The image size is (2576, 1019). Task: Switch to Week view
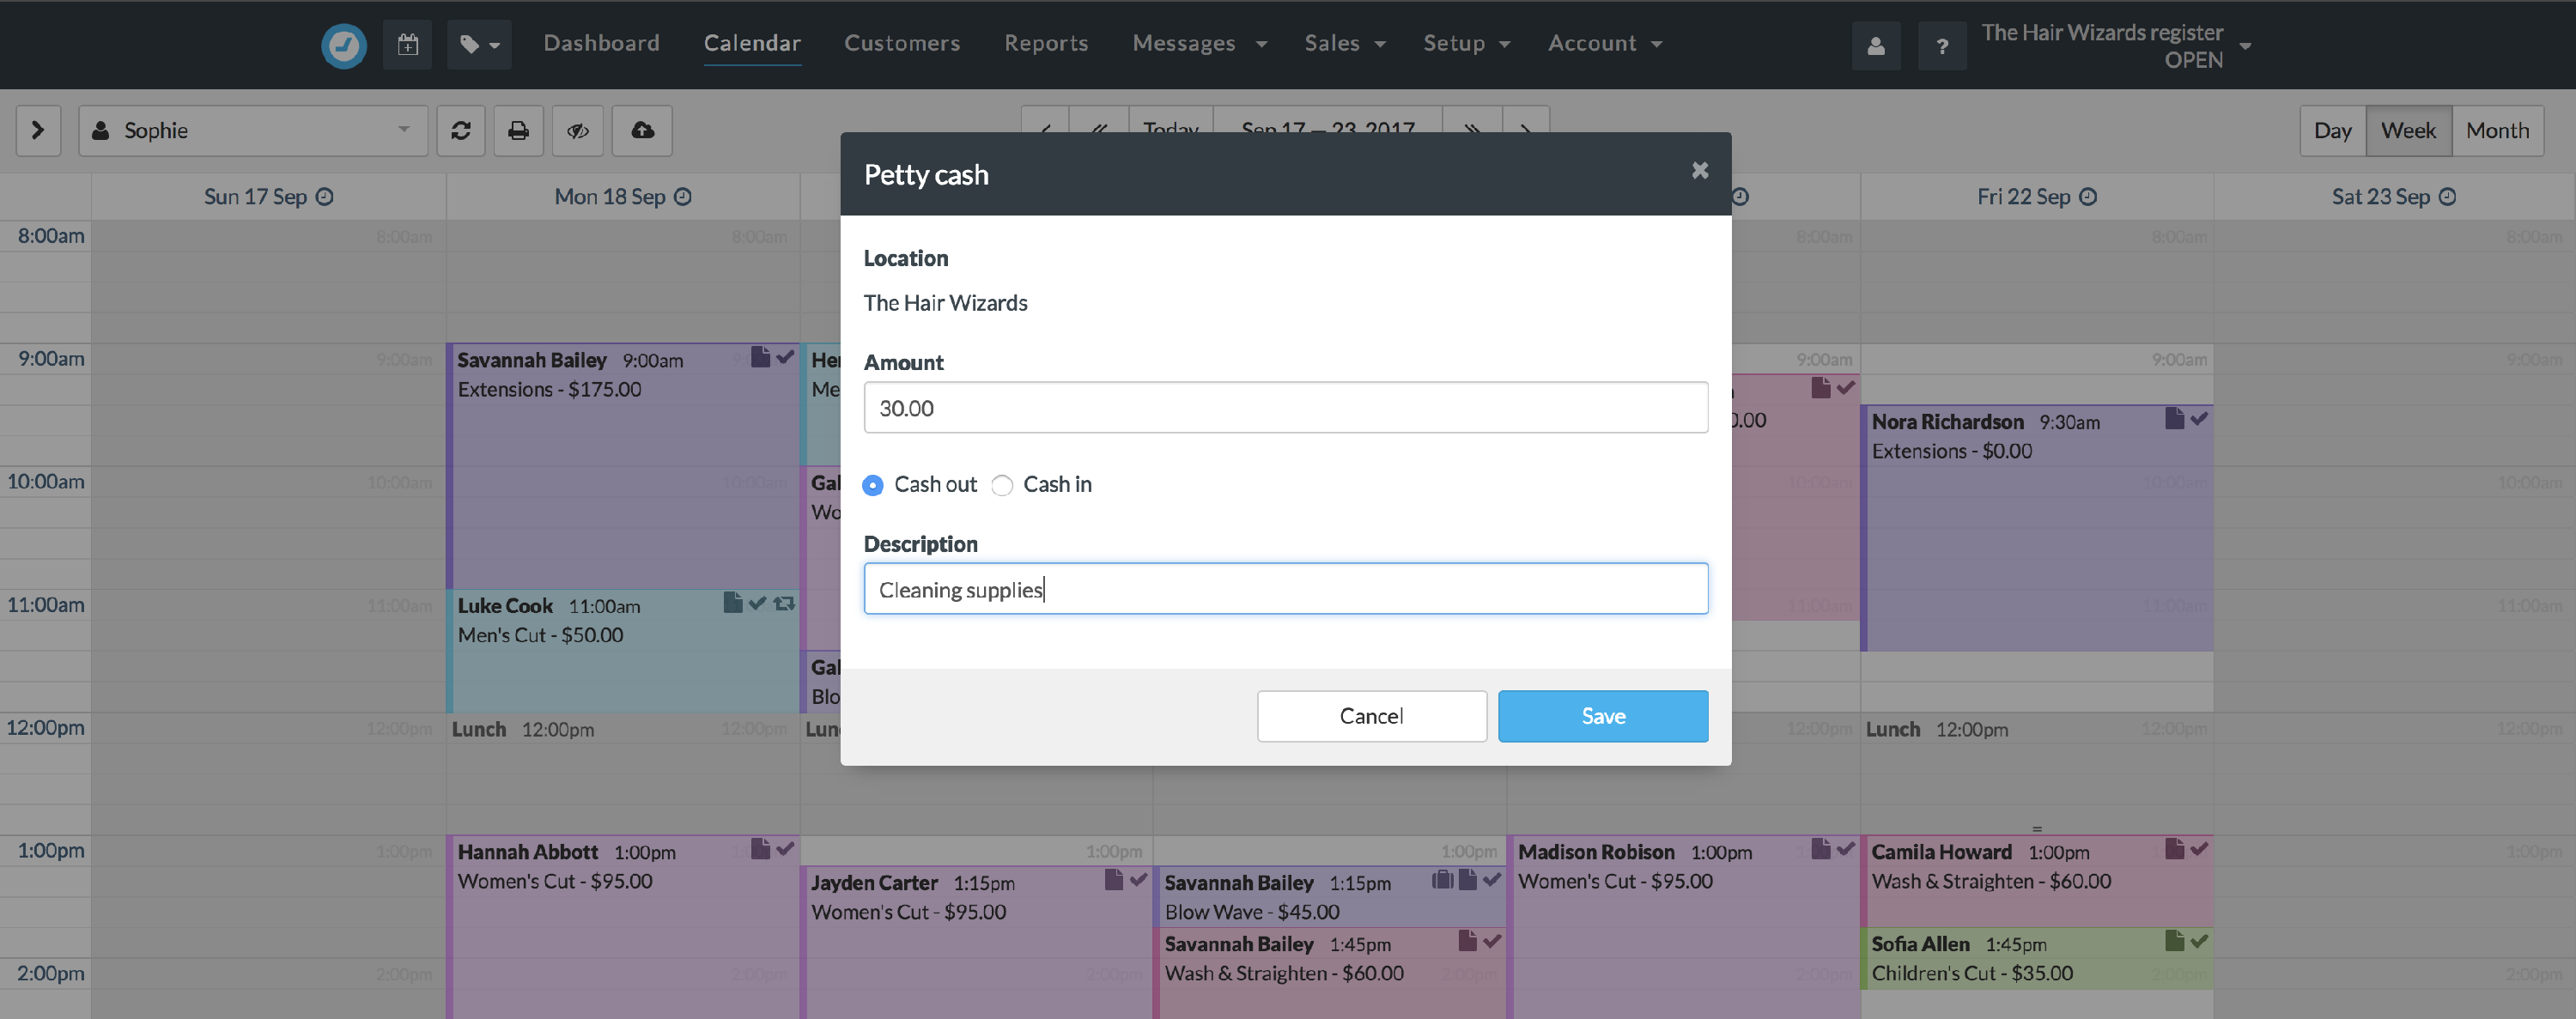2408,130
